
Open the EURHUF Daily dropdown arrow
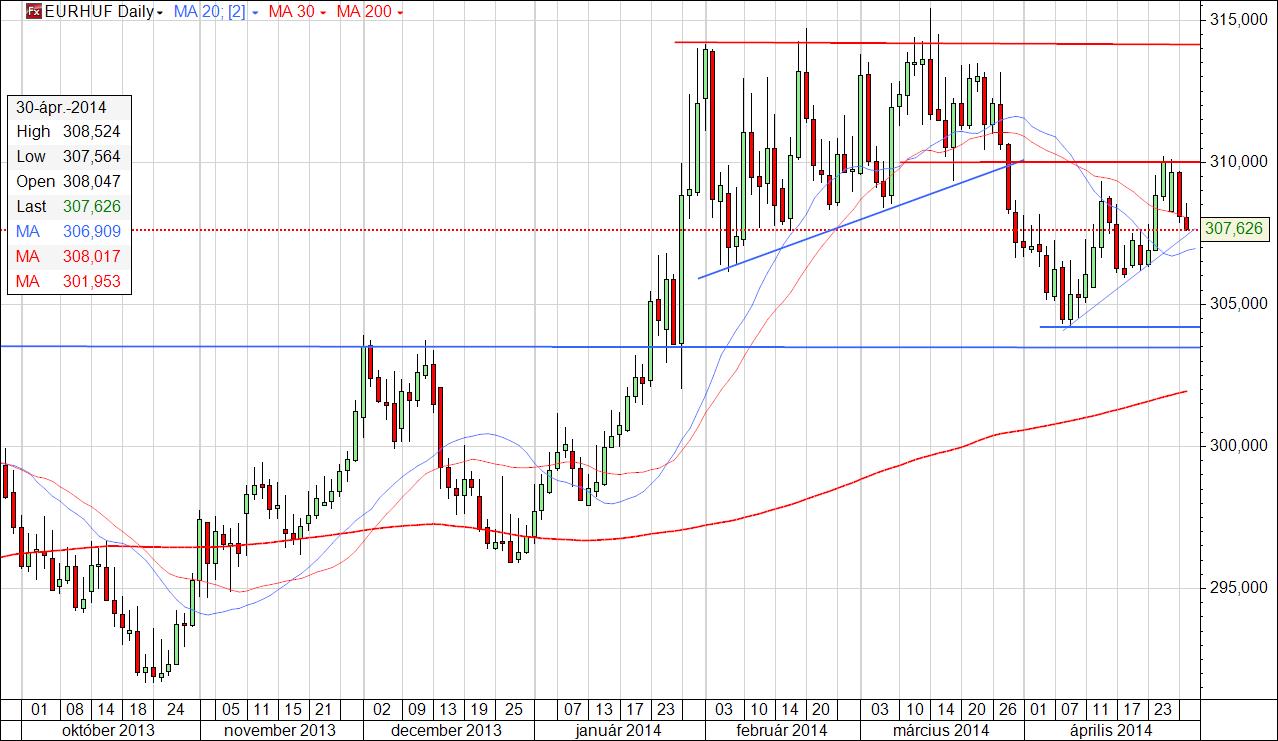pyautogui.click(x=161, y=13)
